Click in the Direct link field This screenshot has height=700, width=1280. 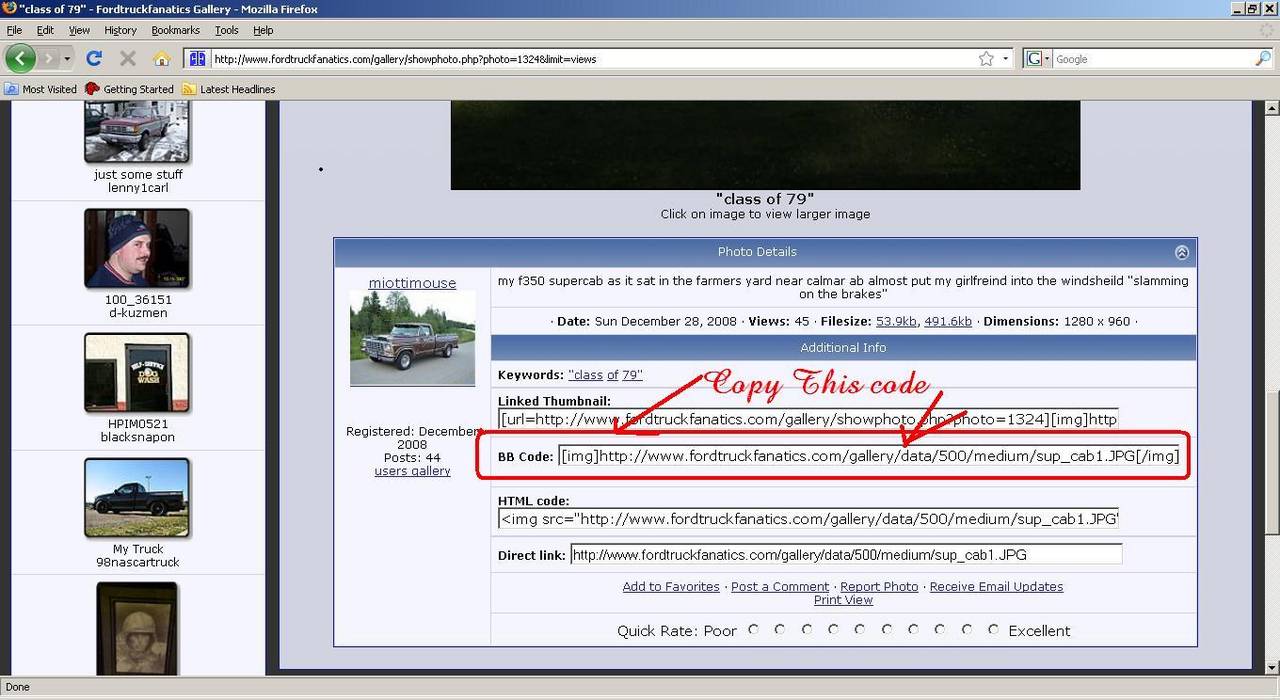[846, 555]
